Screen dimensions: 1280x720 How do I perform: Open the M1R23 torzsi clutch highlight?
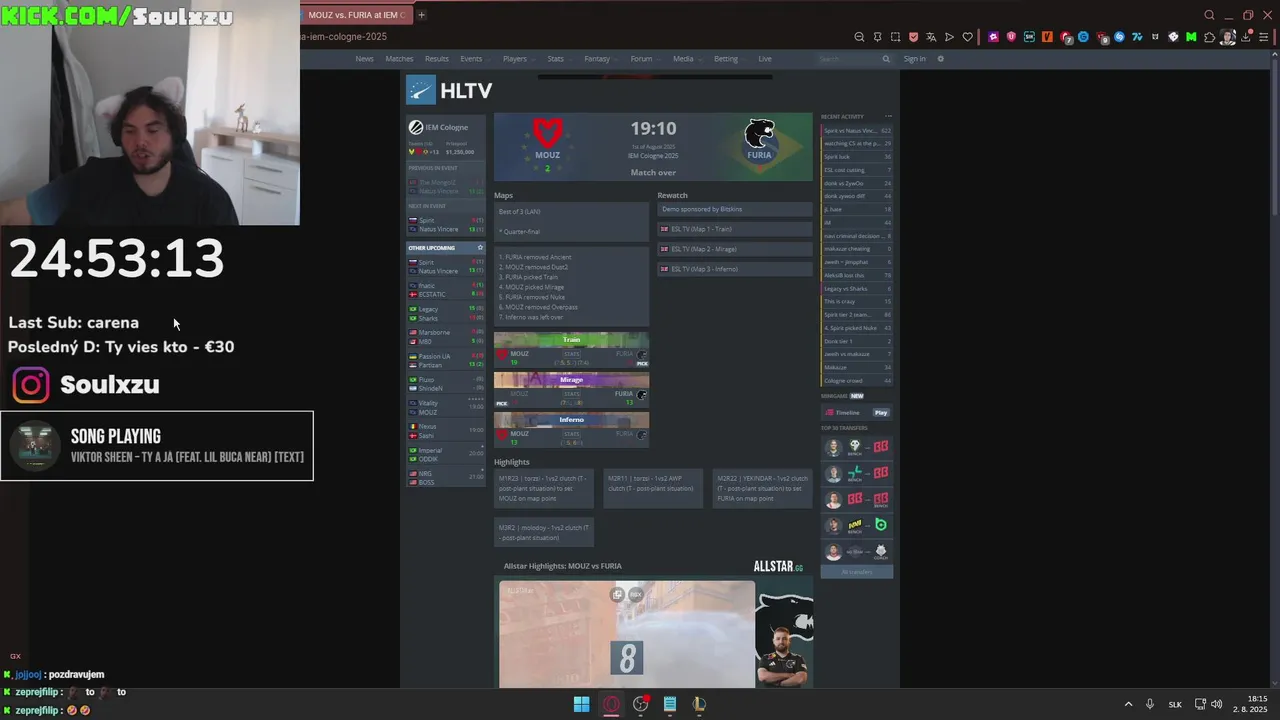pyautogui.click(x=544, y=488)
